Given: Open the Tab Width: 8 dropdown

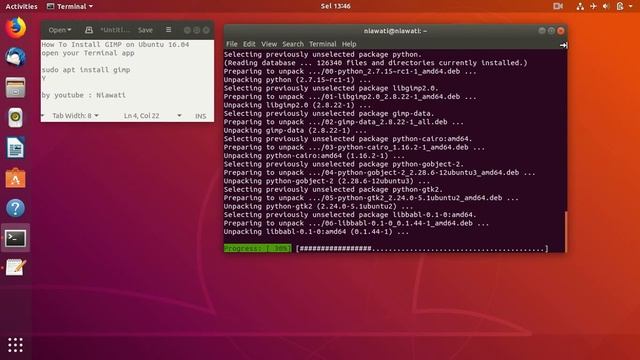Looking at the screenshot, I should pos(75,116).
